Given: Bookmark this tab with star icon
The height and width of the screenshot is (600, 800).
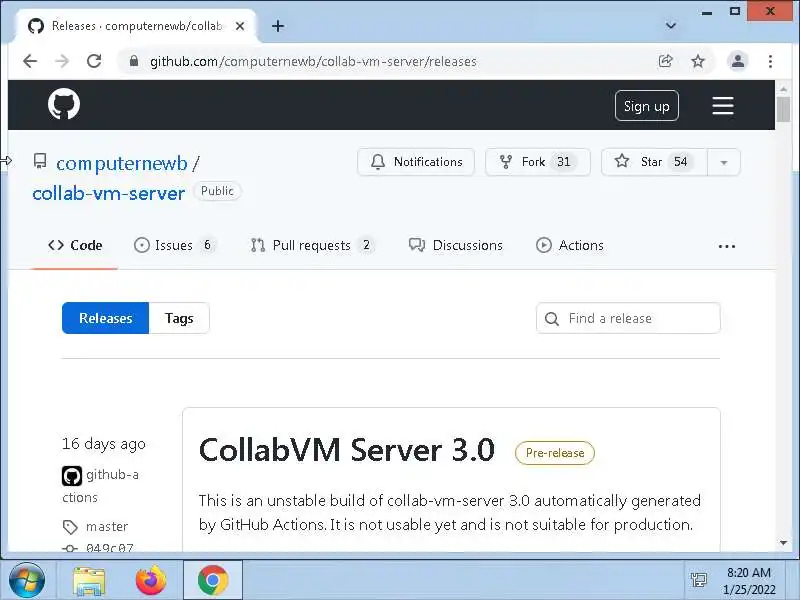Looking at the screenshot, I should pos(697,61).
